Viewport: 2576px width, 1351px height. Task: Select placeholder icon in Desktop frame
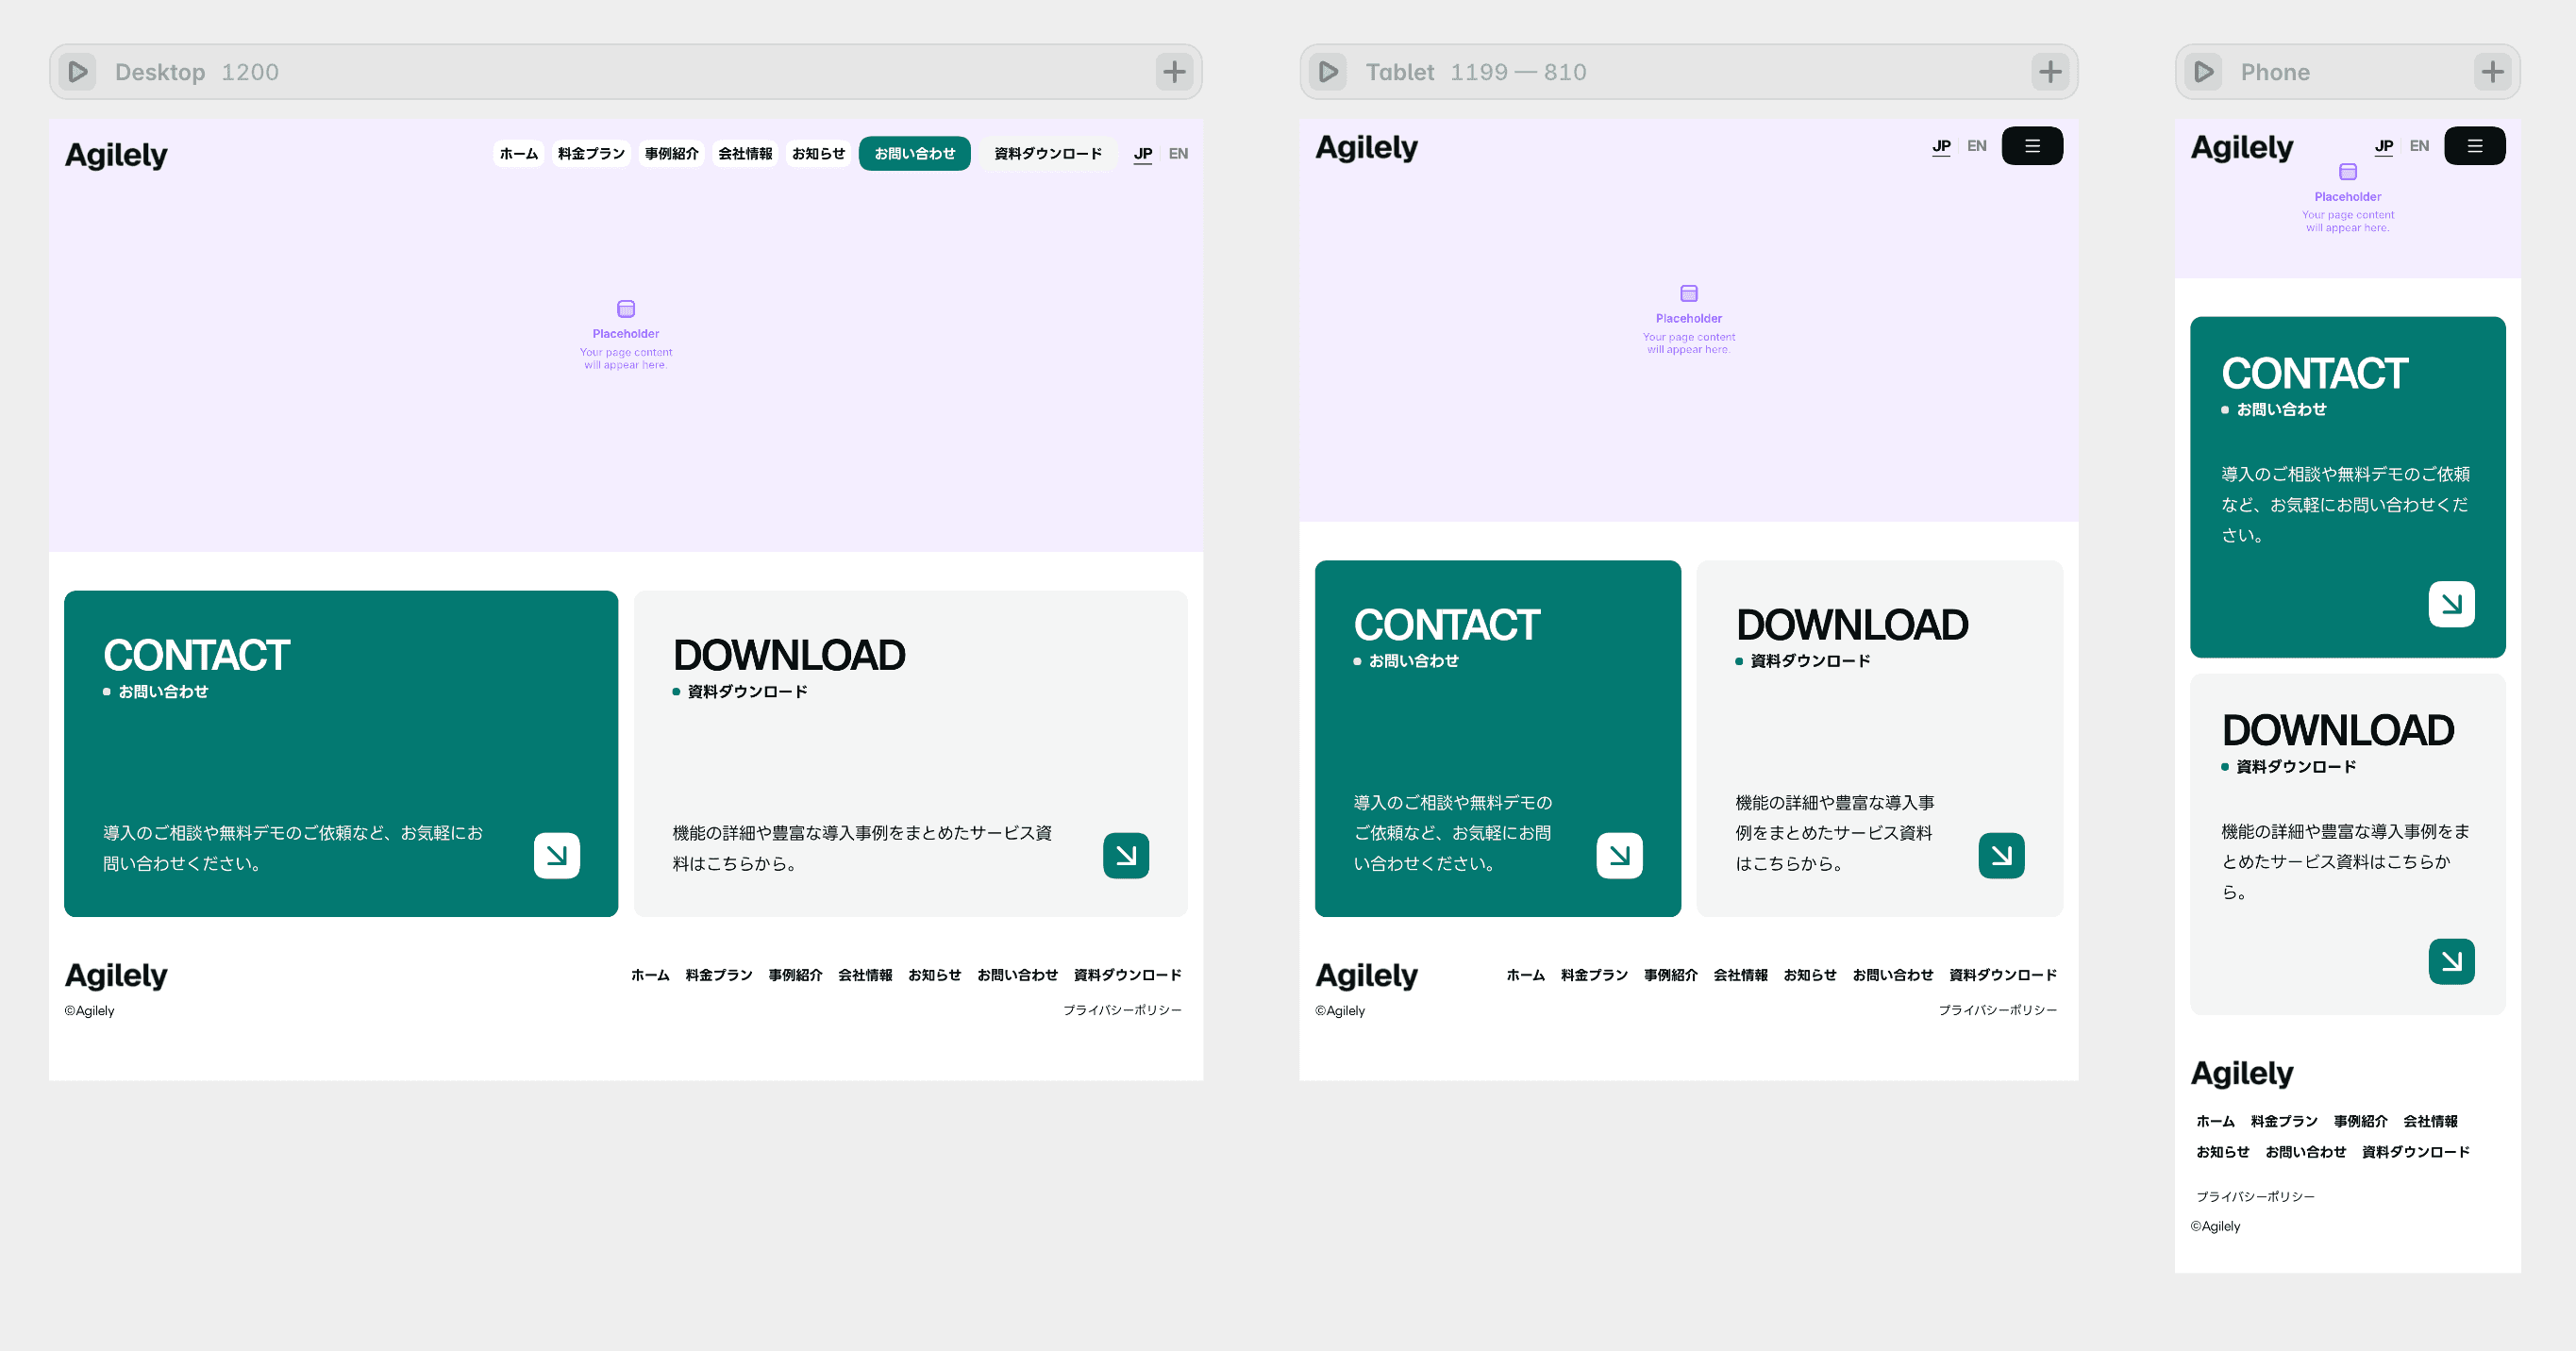click(x=626, y=308)
